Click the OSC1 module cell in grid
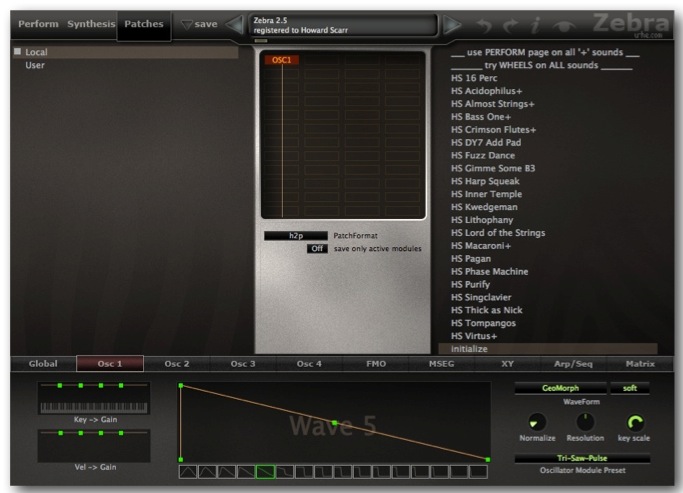The image size is (683, 493). click(281, 60)
